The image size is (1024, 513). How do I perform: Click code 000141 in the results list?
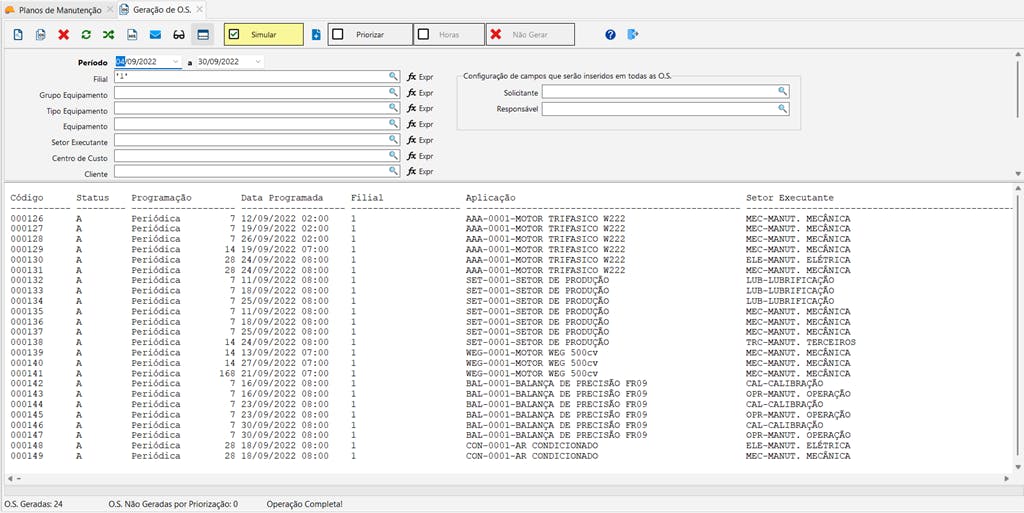click(x=27, y=373)
